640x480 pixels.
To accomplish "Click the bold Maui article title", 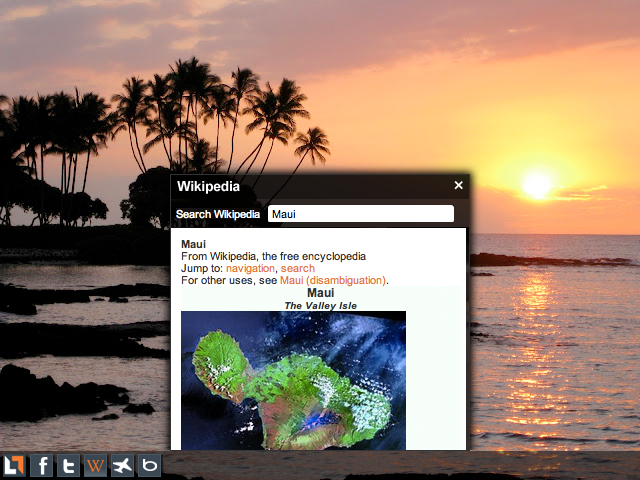I will point(193,244).
